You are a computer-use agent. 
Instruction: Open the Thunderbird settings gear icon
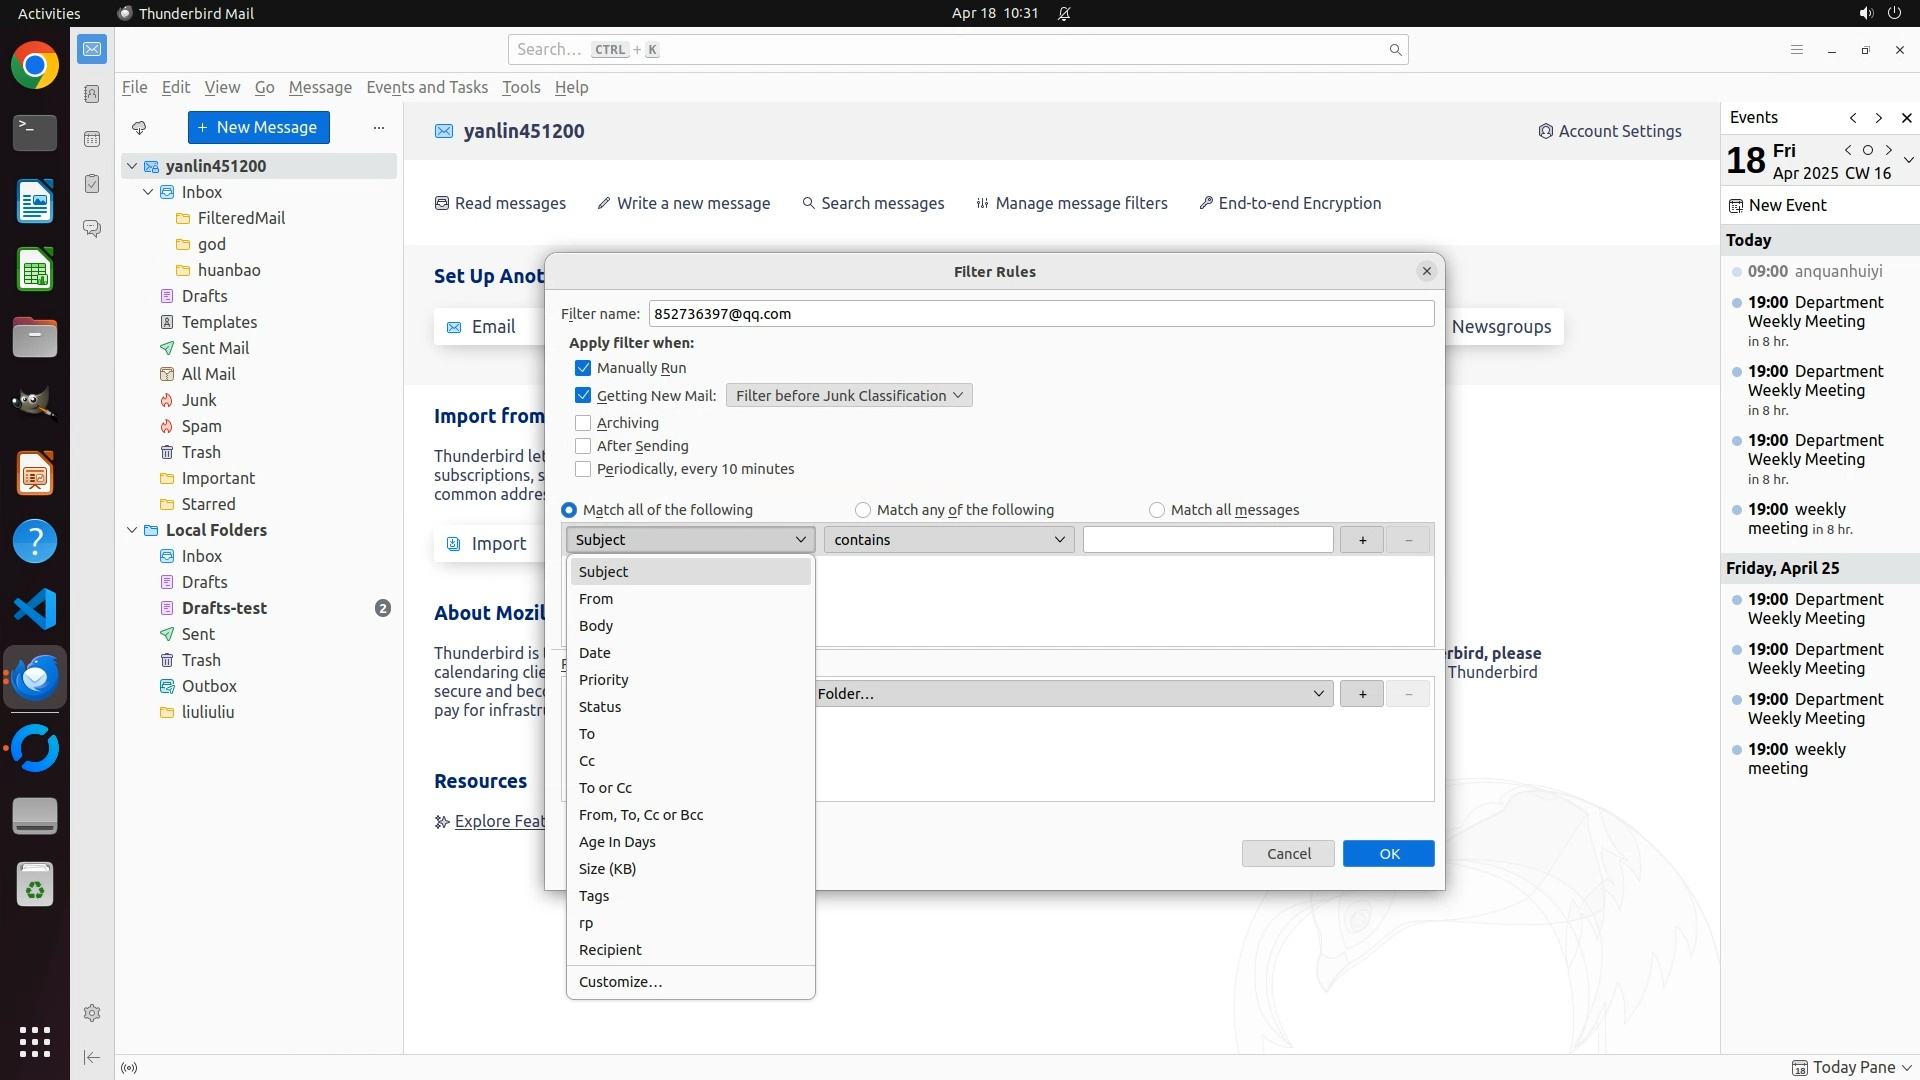click(x=92, y=1013)
